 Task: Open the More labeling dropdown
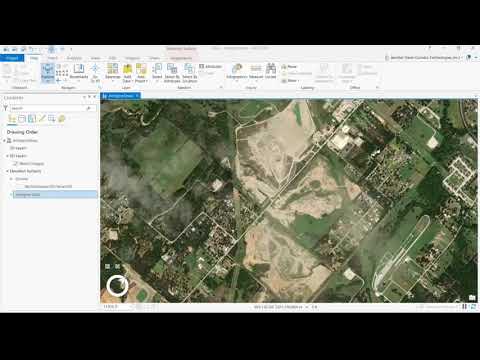tap(290, 80)
